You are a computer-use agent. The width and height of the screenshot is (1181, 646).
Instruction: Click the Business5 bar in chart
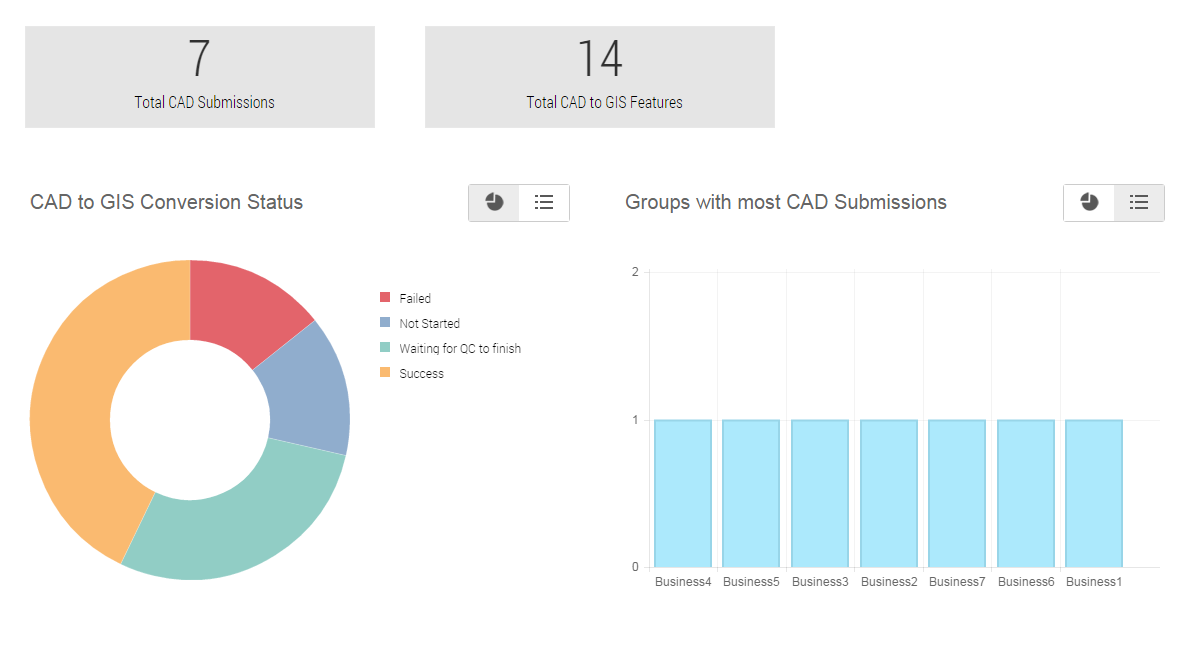coord(751,493)
